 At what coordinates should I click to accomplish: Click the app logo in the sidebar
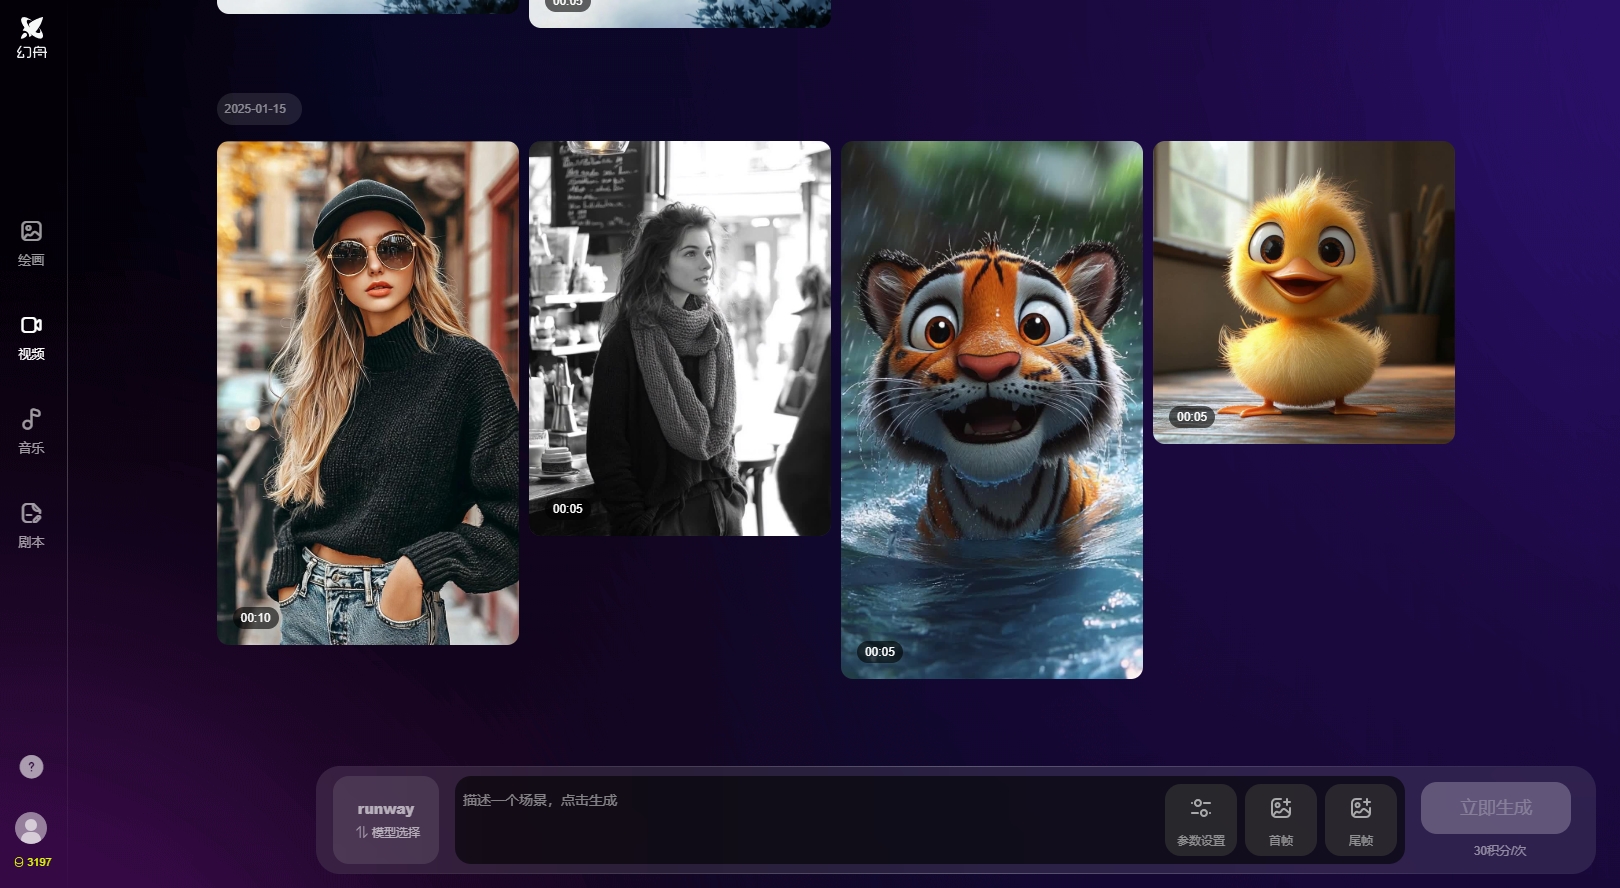[32, 37]
